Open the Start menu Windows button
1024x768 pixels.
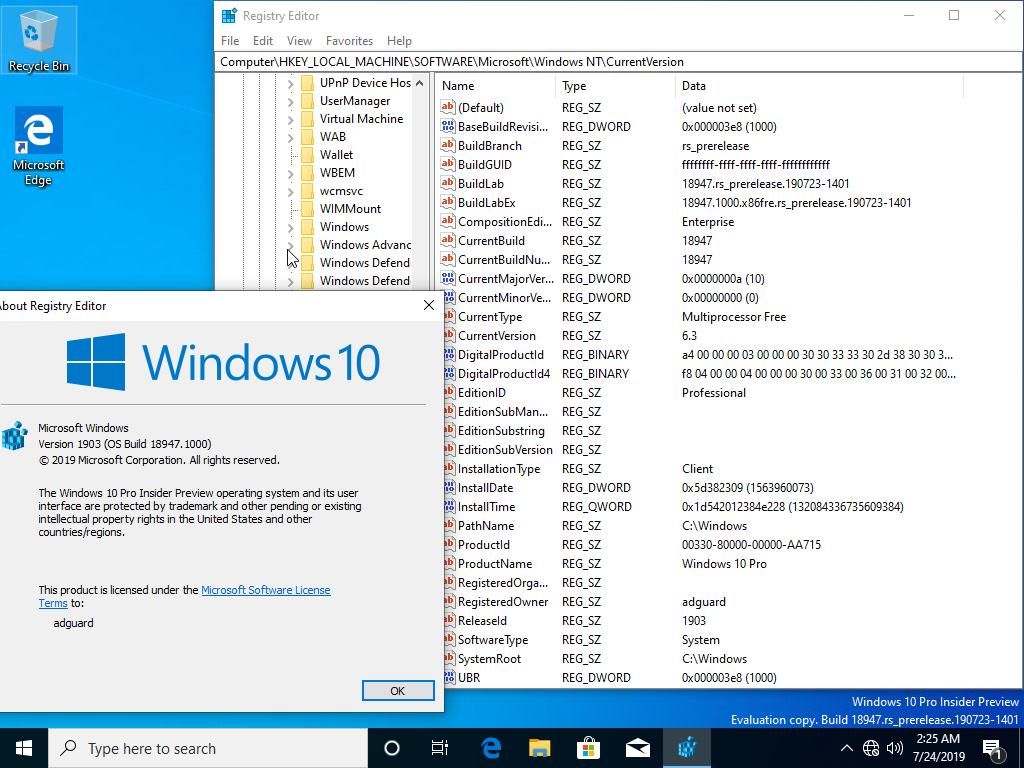click(24, 748)
